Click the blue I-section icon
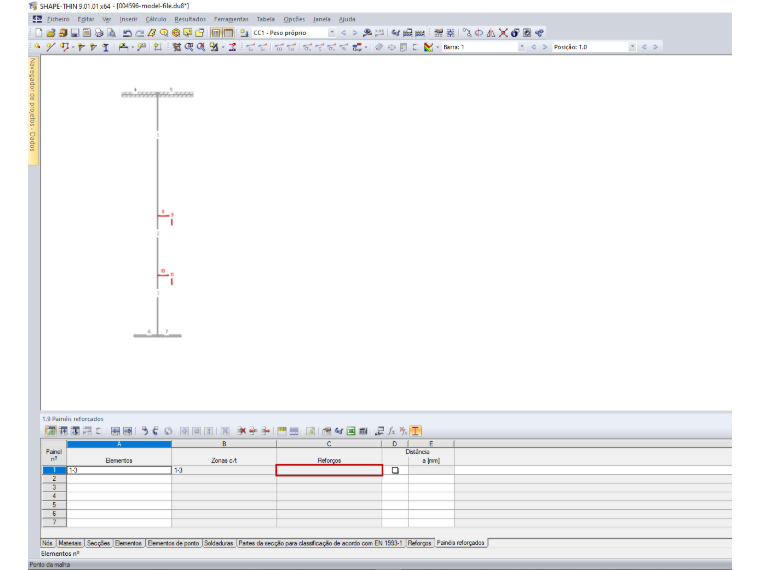 [x=105, y=47]
